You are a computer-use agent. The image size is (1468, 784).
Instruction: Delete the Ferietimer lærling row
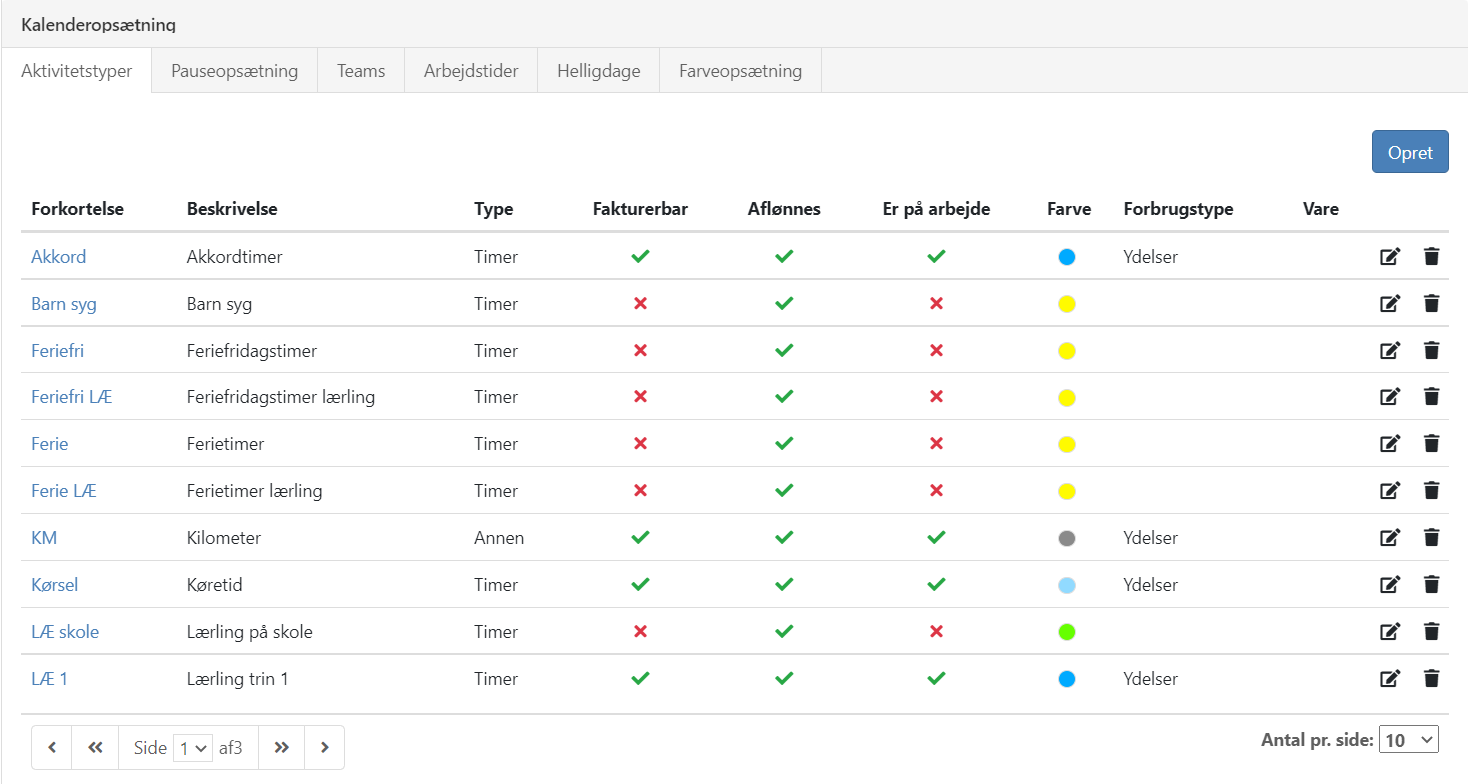[1431, 491]
